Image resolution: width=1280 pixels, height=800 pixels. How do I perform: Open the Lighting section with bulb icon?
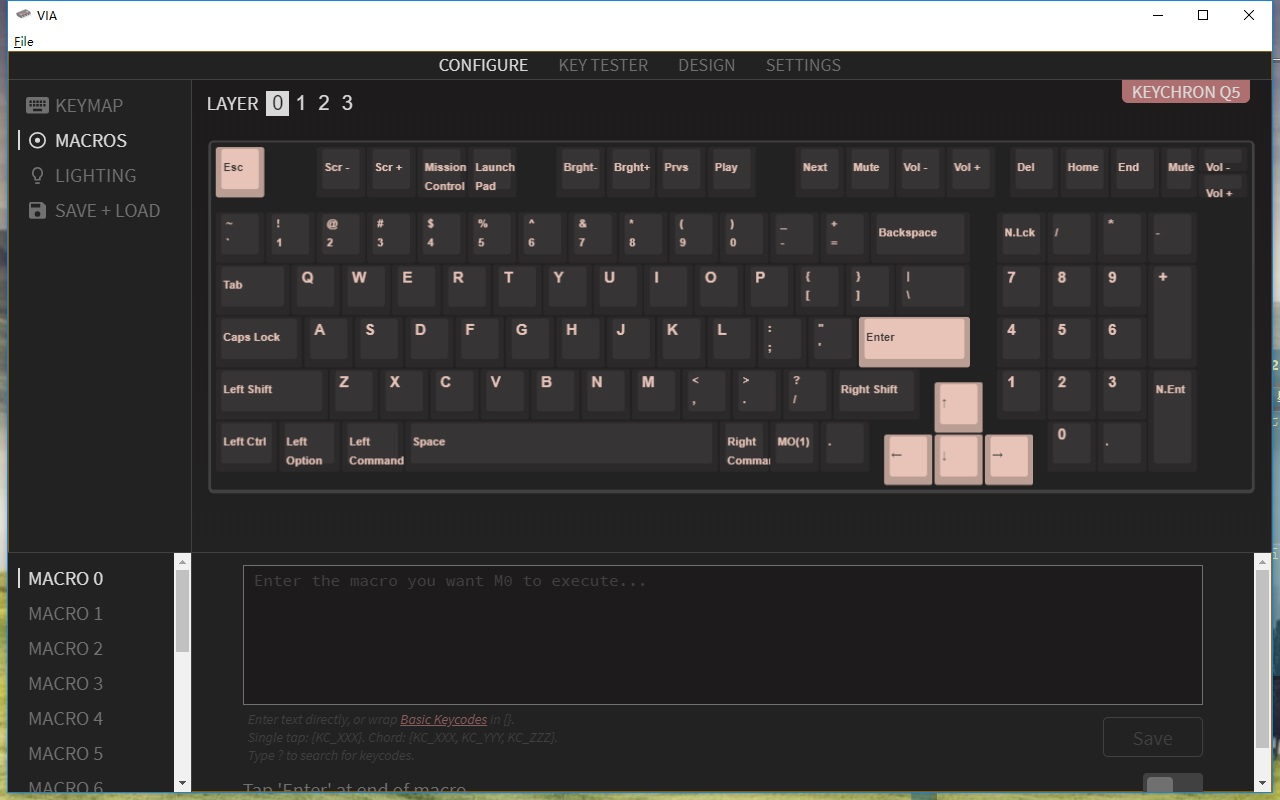[82, 175]
